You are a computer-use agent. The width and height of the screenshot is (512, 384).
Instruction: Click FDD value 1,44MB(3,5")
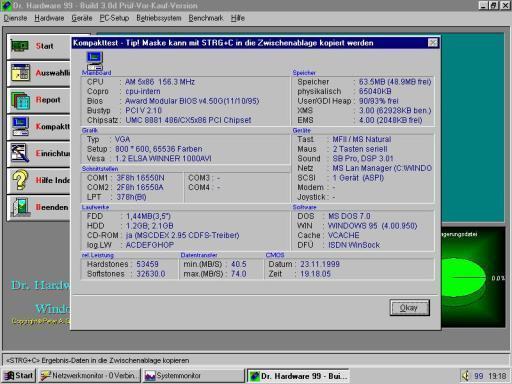148,216
